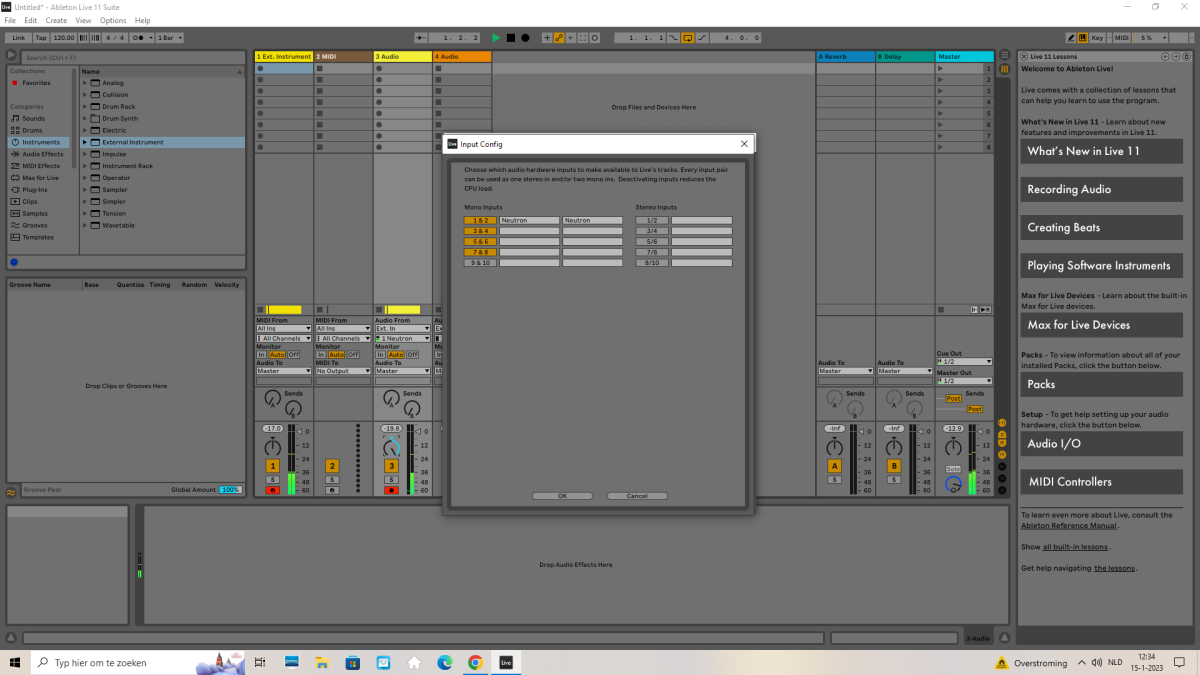Toggle the 7 & 8 mono inputs
The width and height of the screenshot is (1200, 675).
[480, 252]
